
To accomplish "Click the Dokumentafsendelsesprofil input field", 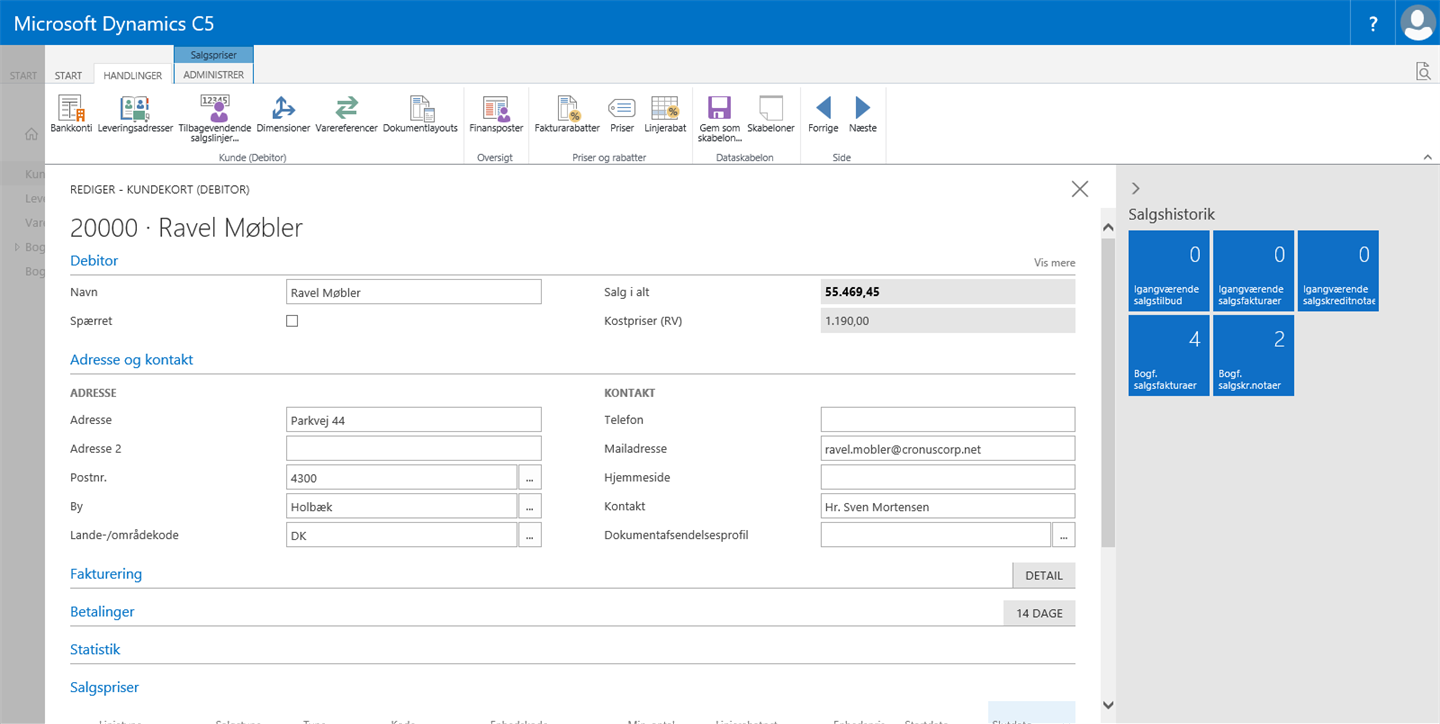I will coord(936,535).
